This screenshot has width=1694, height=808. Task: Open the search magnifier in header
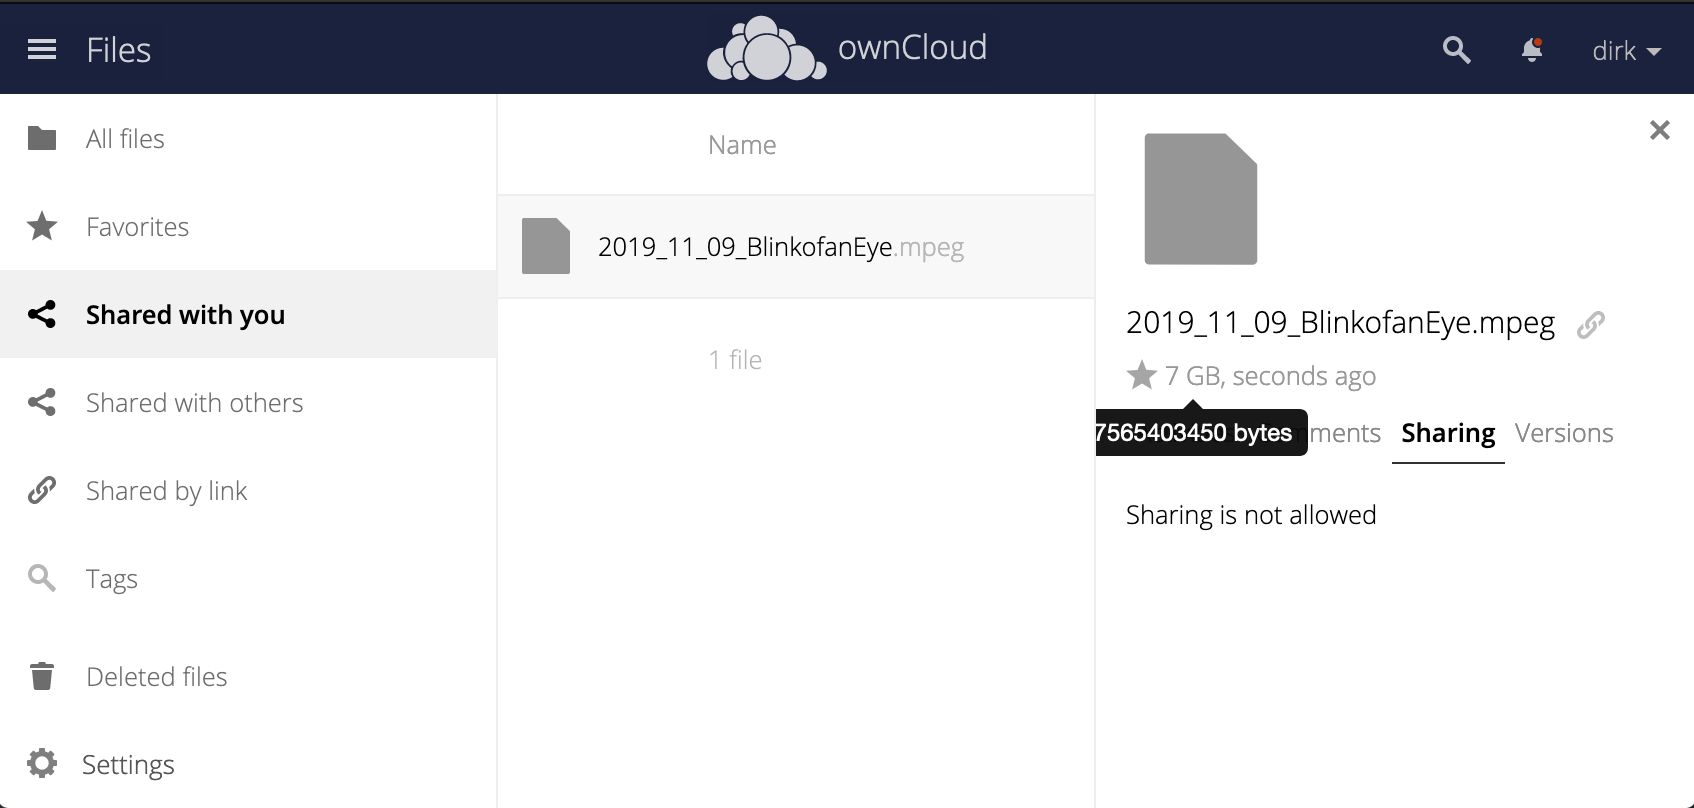tap(1457, 50)
